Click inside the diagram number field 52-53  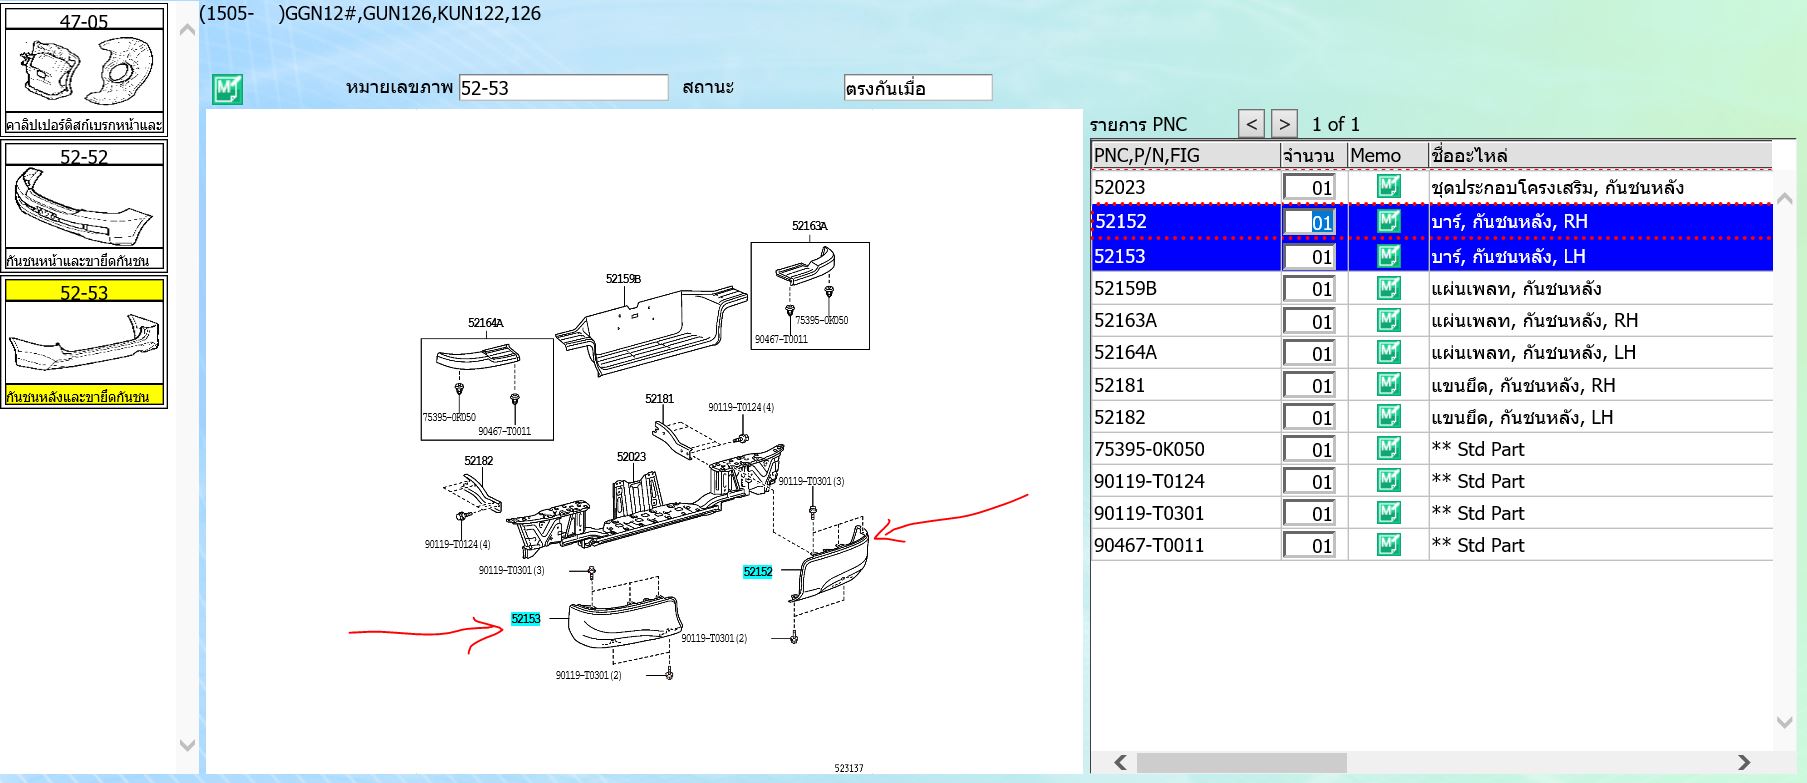pyautogui.click(x=562, y=88)
